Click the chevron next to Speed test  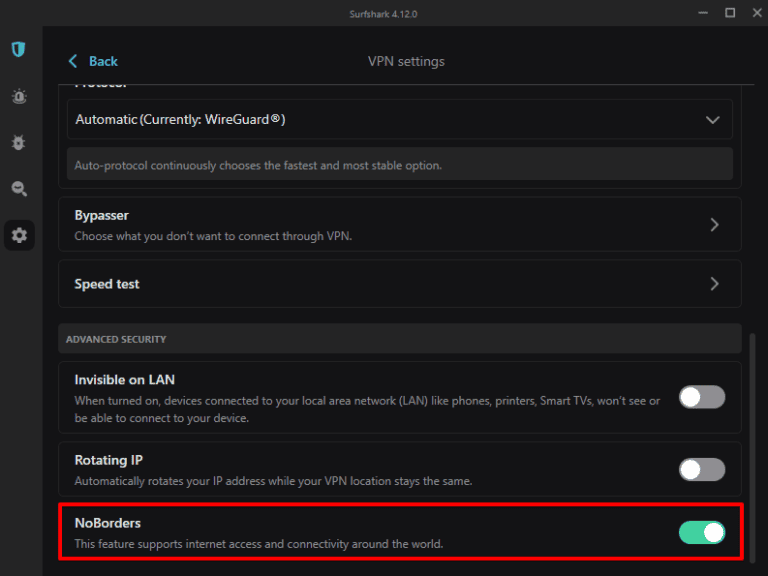click(715, 284)
